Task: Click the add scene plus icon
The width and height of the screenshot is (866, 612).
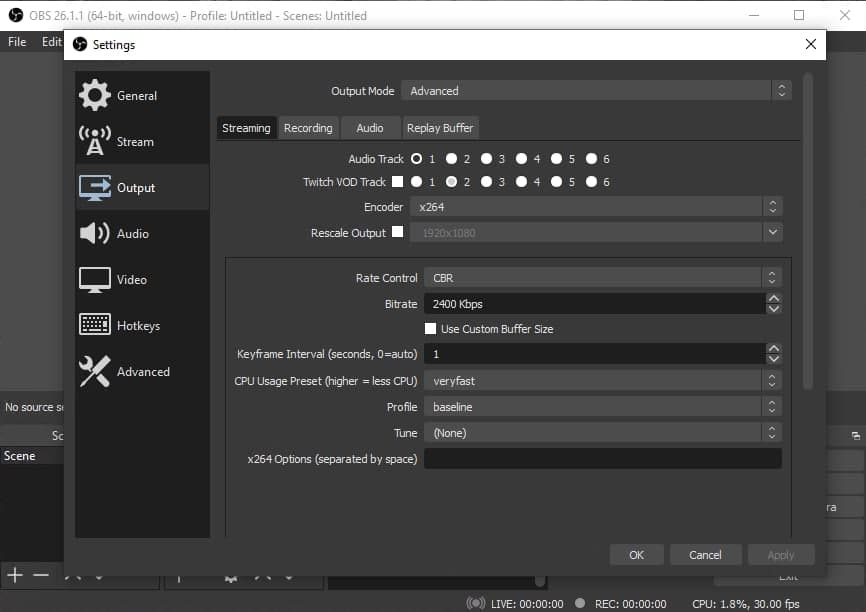Action: (15, 575)
